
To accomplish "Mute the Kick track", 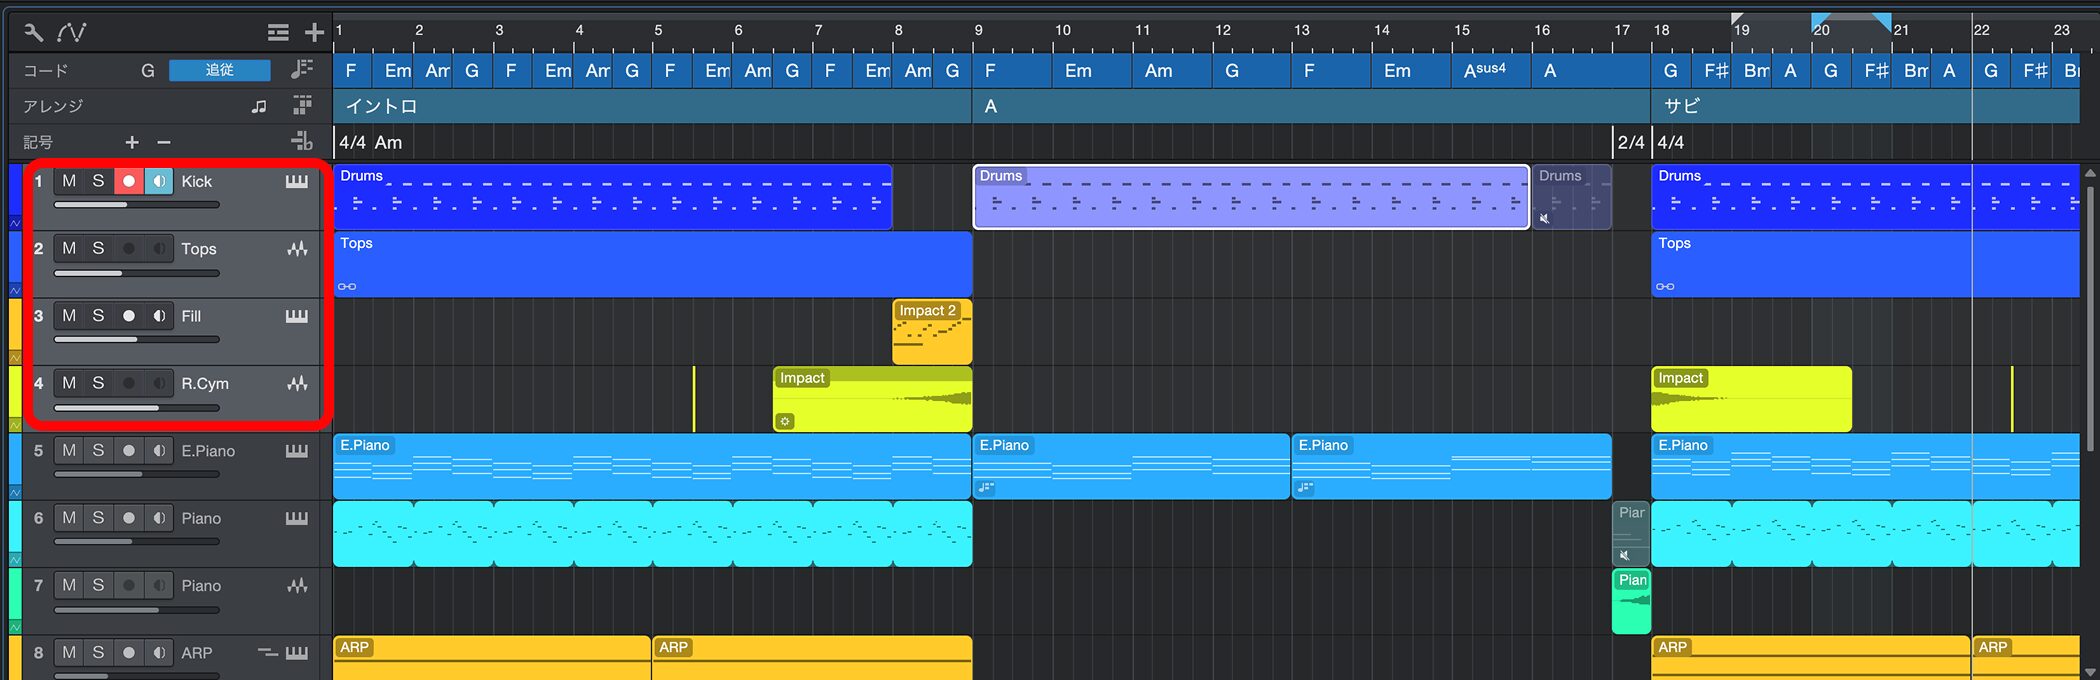I will (69, 181).
